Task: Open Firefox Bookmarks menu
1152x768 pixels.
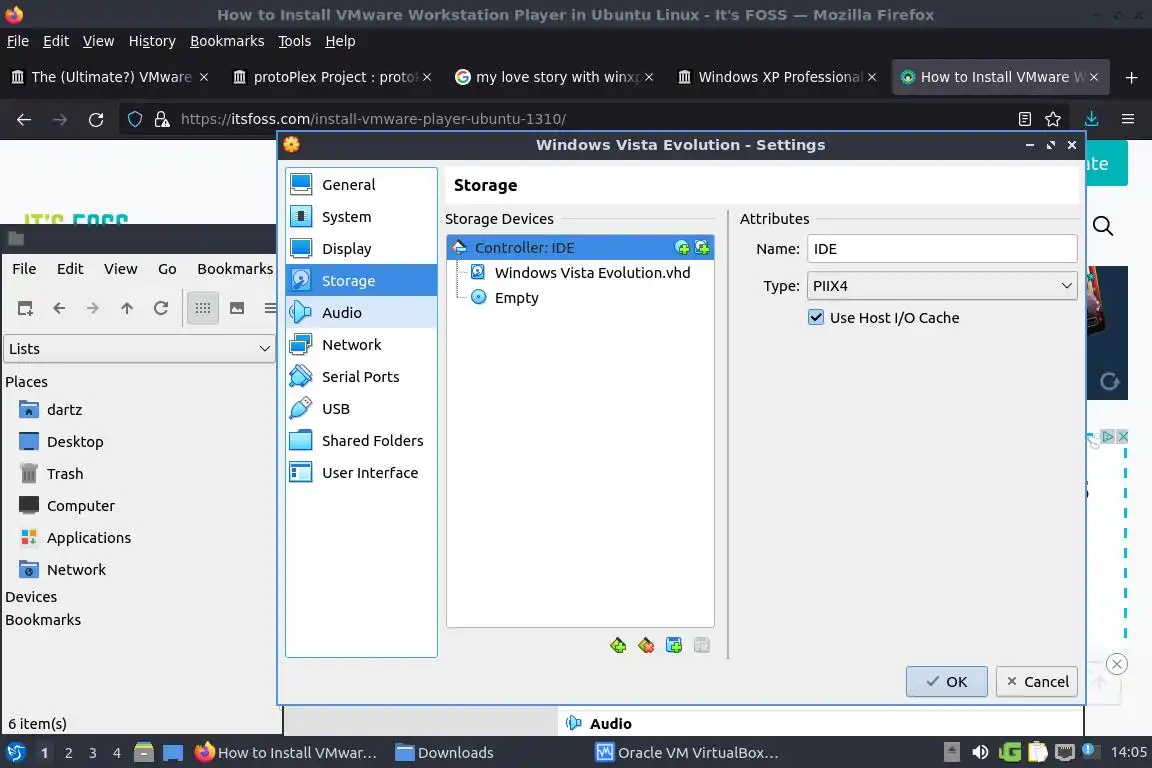Action: point(227,41)
